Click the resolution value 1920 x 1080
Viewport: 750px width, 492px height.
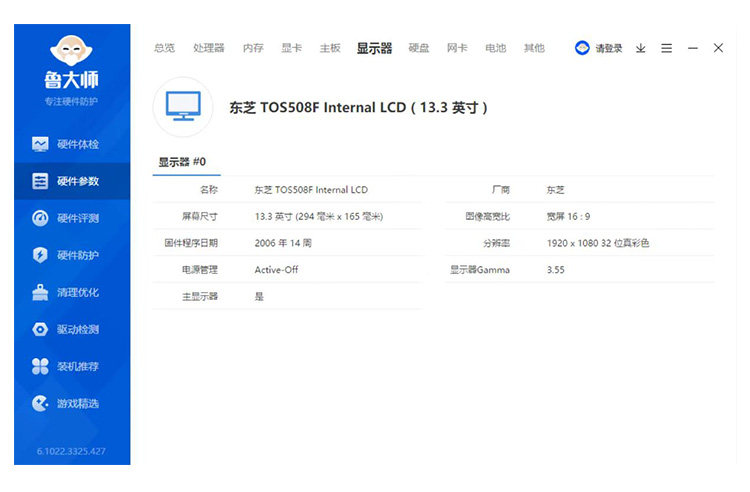pos(597,243)
